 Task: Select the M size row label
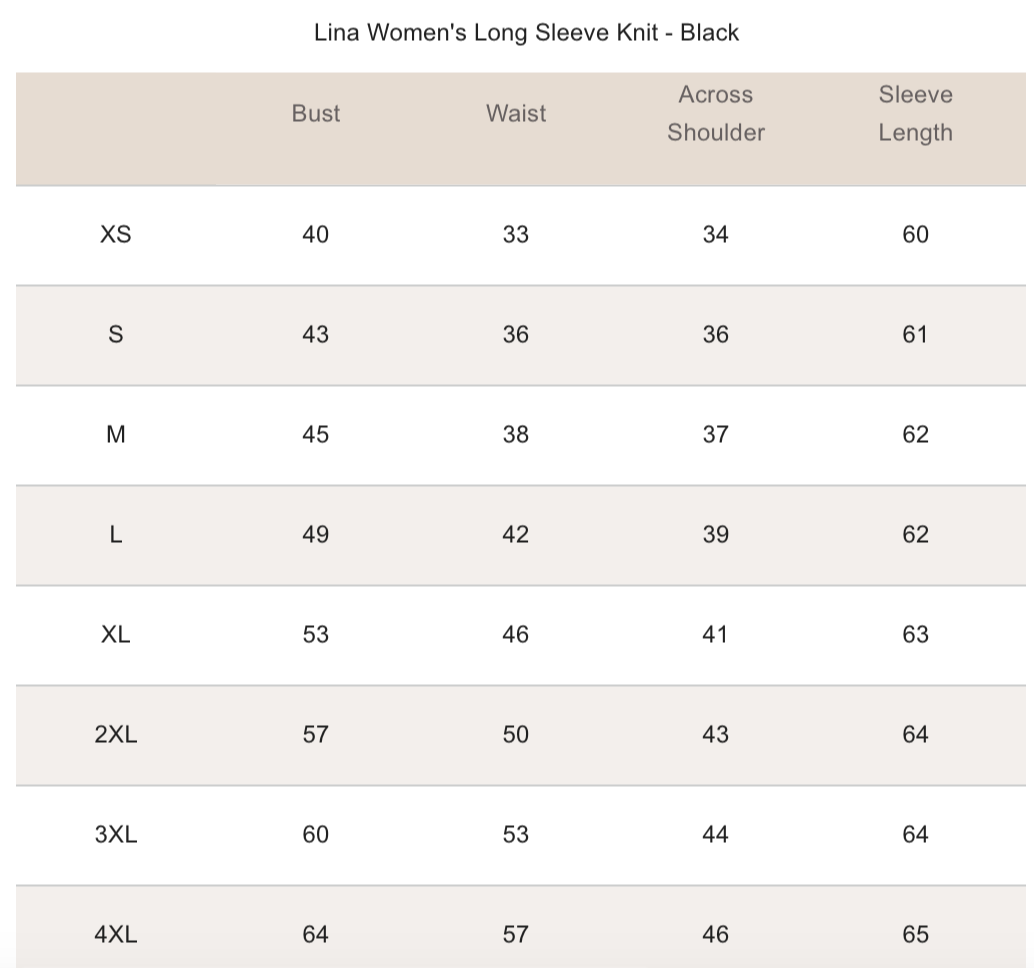coord(116,434)
